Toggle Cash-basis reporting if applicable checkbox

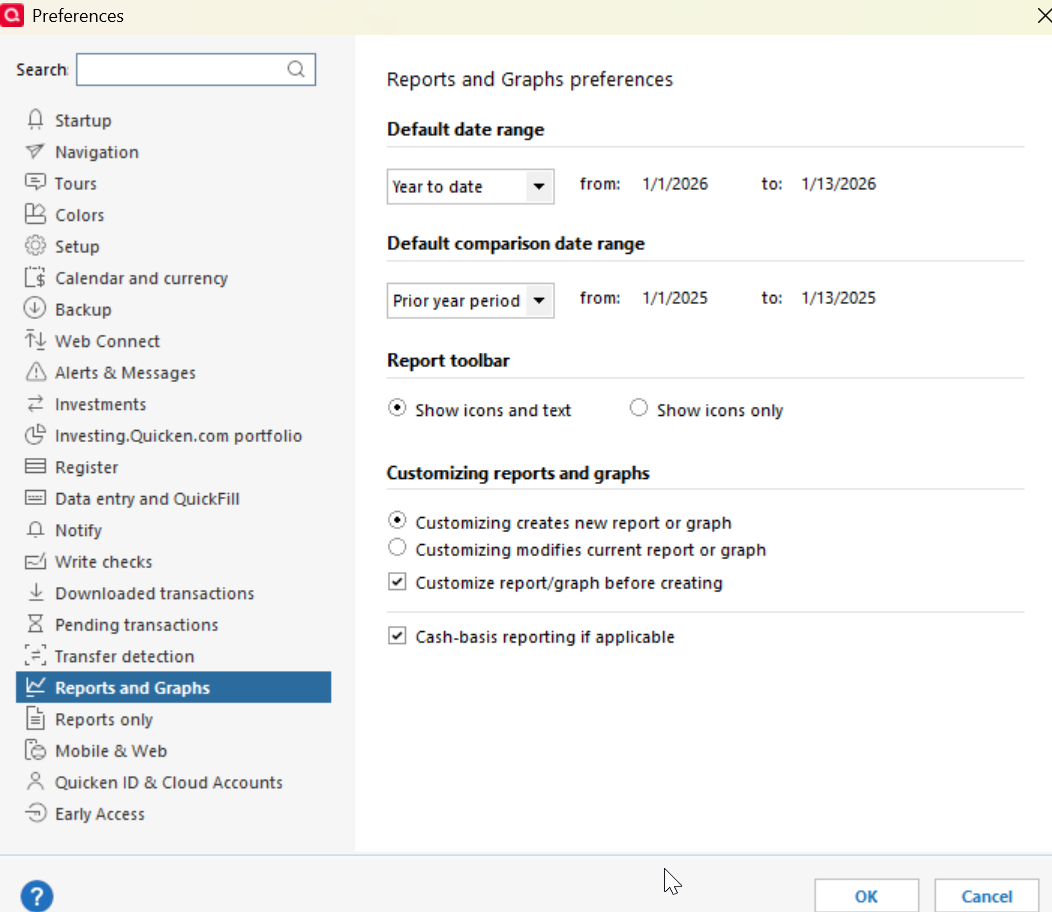click(x=397, y=635)
